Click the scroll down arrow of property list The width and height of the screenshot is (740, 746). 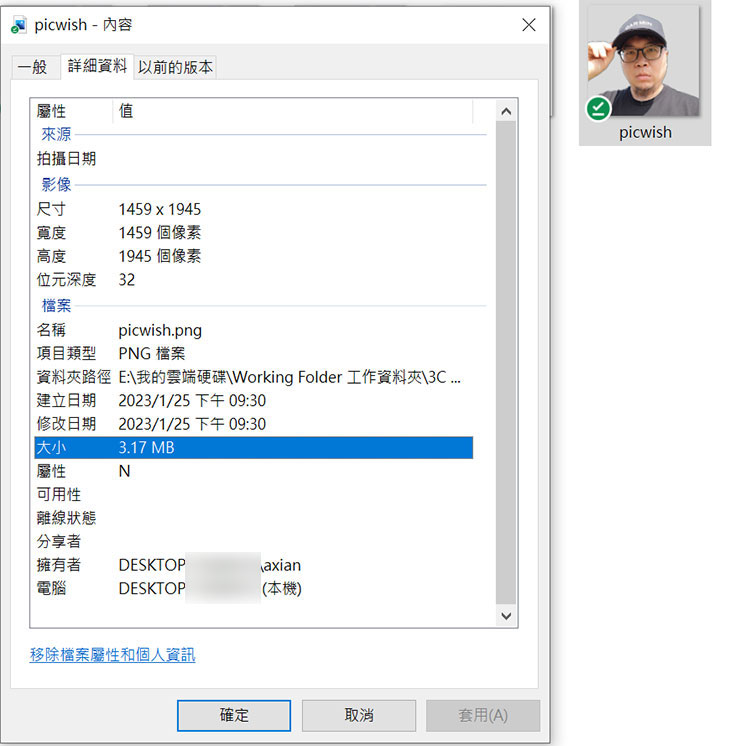coord(506,616)
